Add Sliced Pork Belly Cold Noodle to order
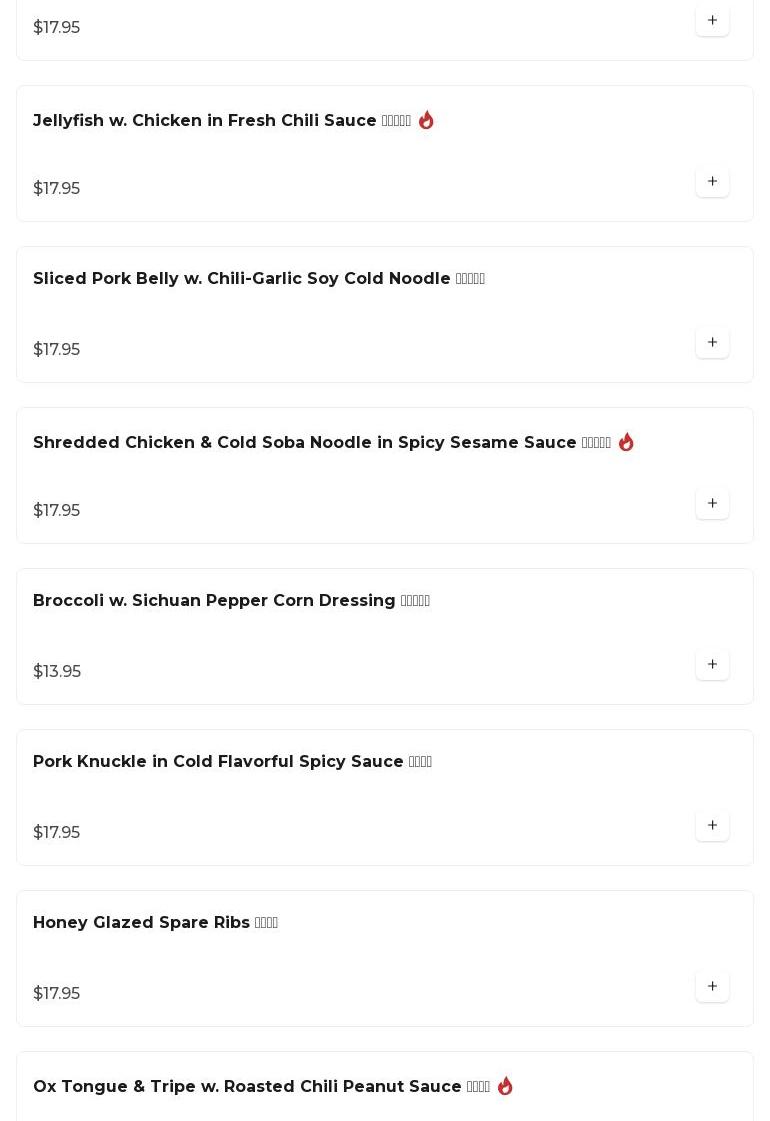 712,343
